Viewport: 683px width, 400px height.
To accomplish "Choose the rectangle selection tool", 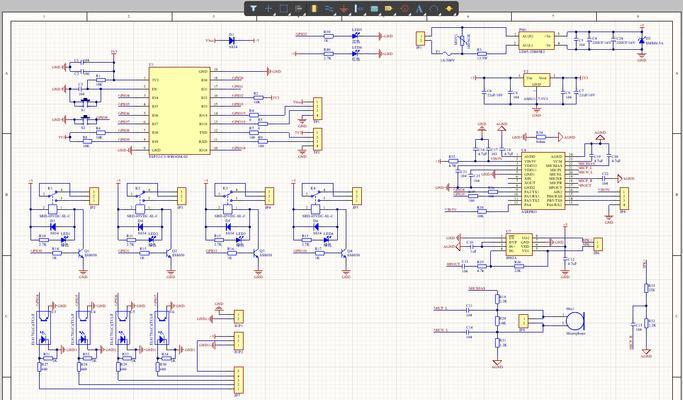I will (284, 8).
